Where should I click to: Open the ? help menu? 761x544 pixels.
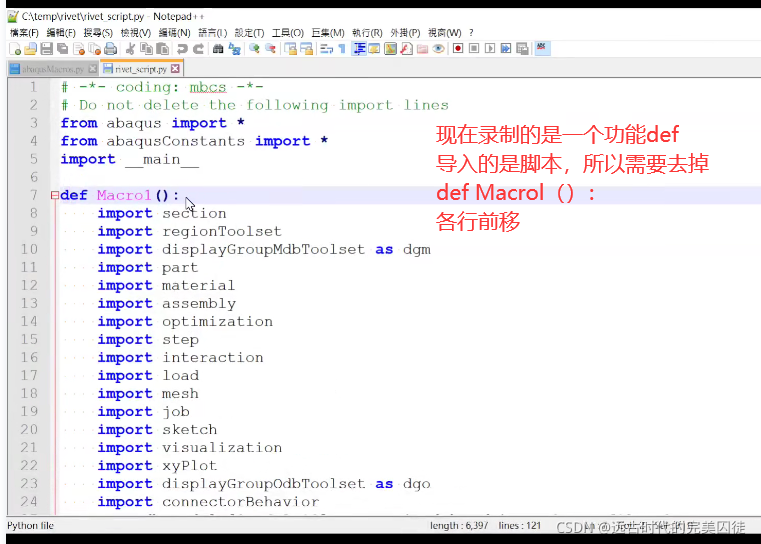coord(471,33)
